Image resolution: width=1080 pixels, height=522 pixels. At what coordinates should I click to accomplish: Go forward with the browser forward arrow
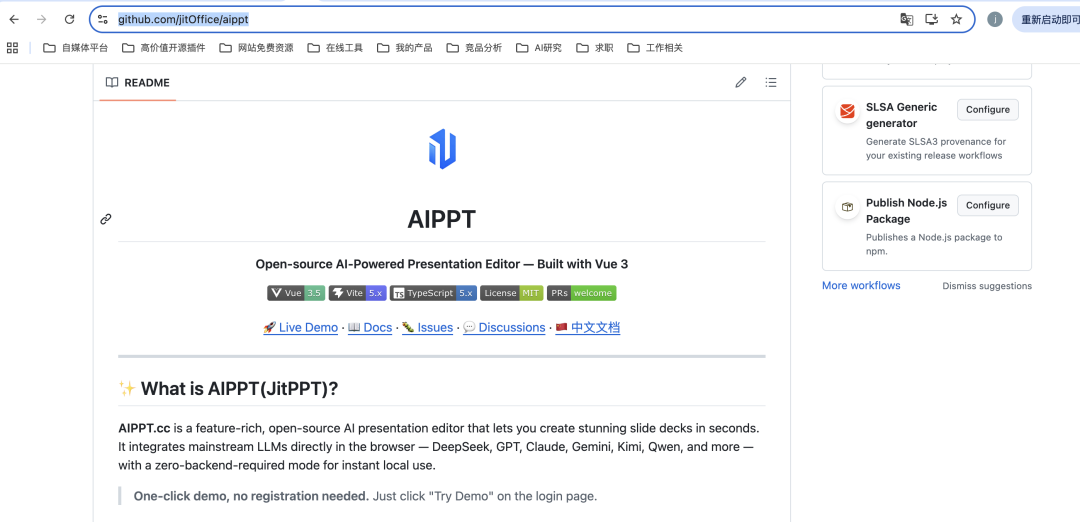pyautogui.click(x=41, y=19)
